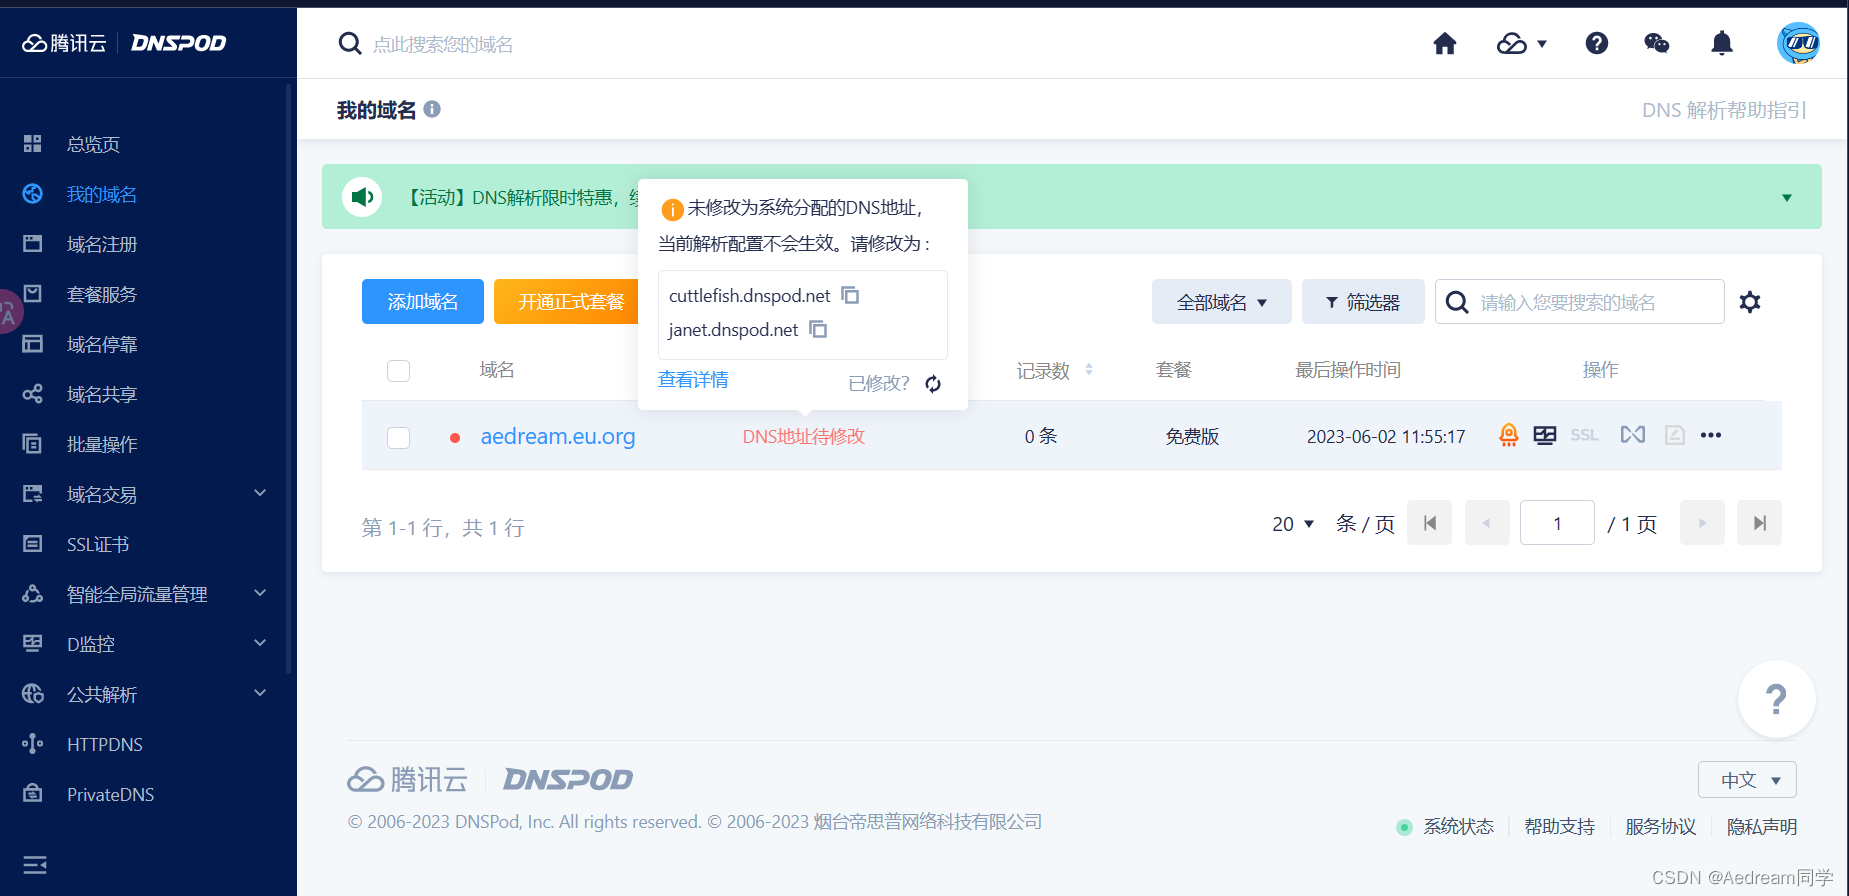Image resolution: width=1849 pixels, height=896 pixels.
Task: Click the monitor icon in aedream.eu.org row
Action: tap(1545, 435)
